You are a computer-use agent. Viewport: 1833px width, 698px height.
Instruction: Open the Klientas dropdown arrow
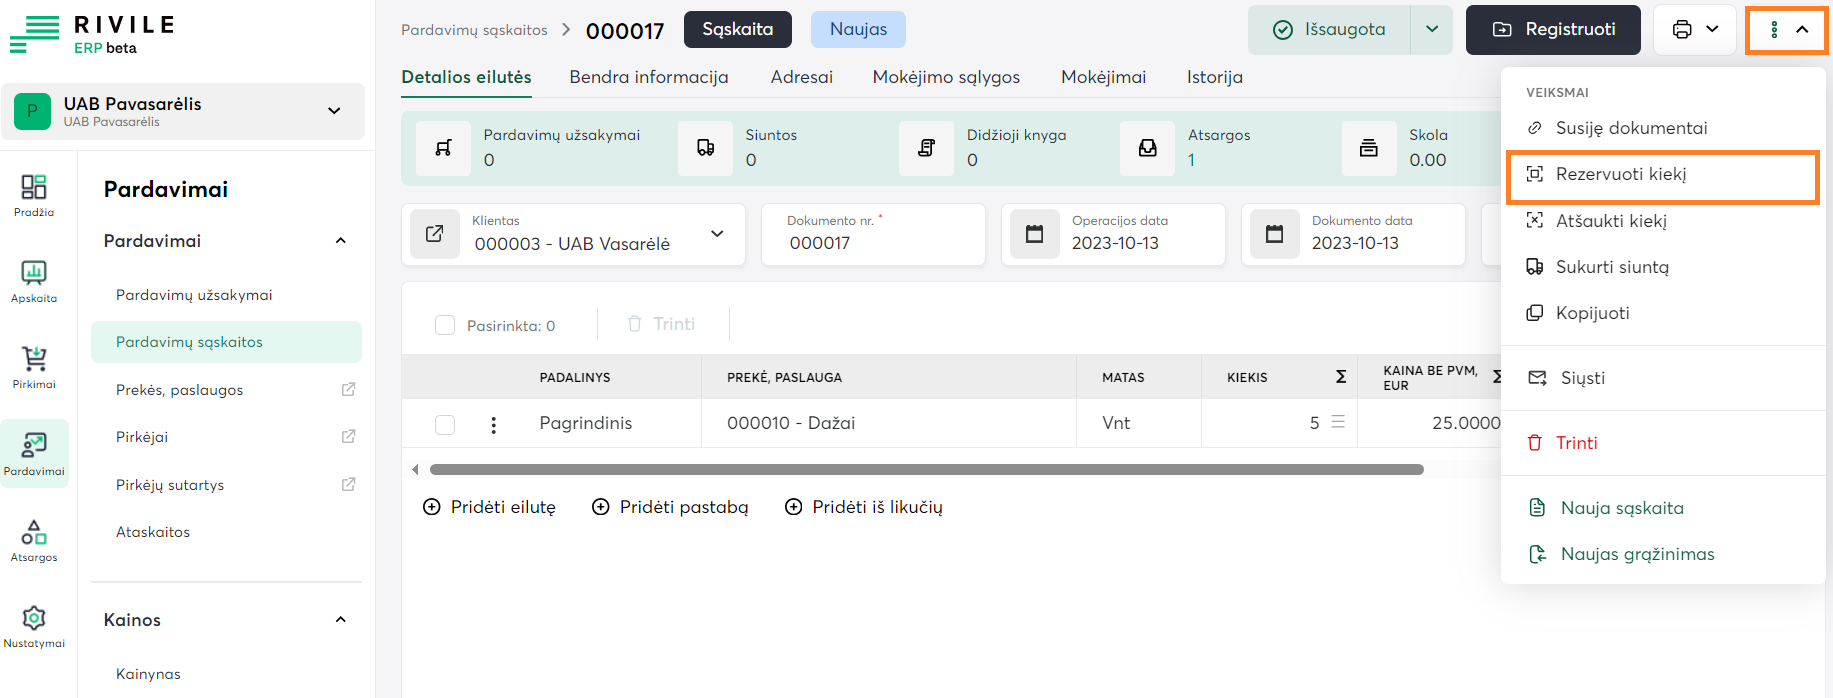point(717,234)
